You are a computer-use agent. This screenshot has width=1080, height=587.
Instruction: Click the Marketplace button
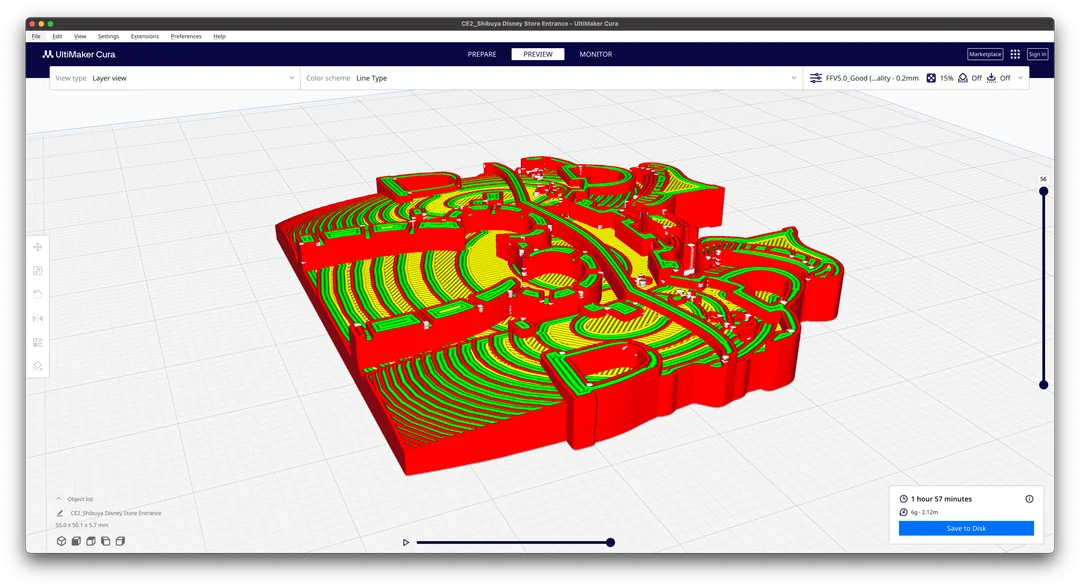pos(985,54)
